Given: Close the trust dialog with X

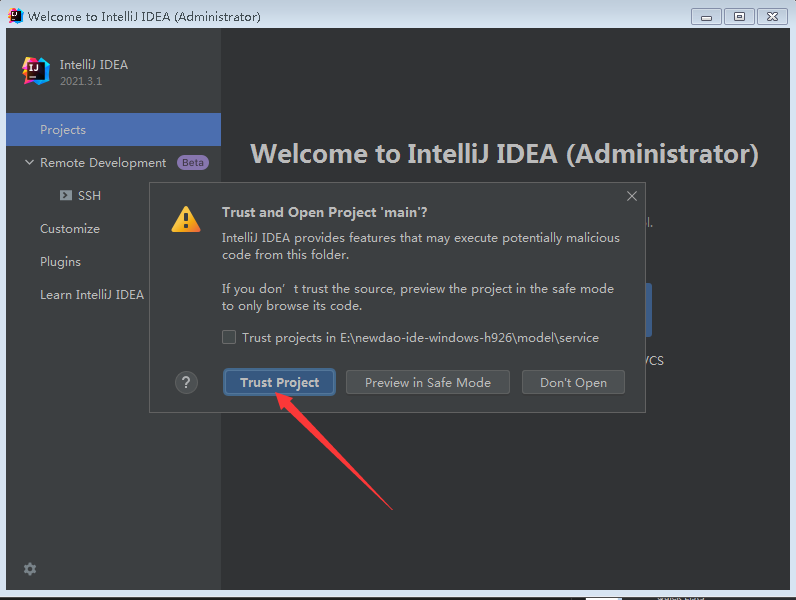Looking at the screenshot, I should click(632, 196).
